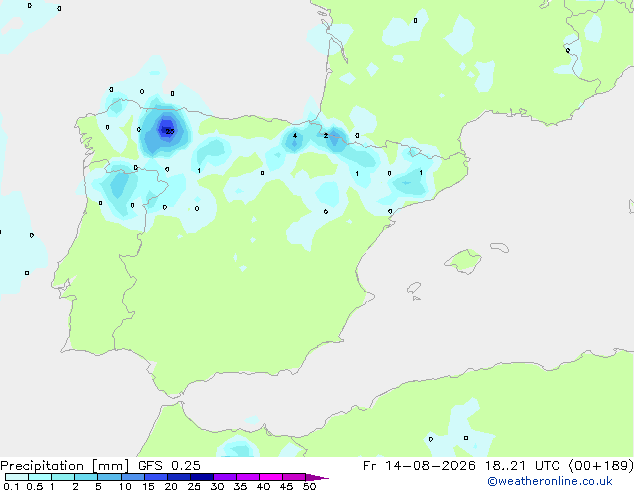Click the Menorca island outline
634x490 pixels.
point(500,247)
